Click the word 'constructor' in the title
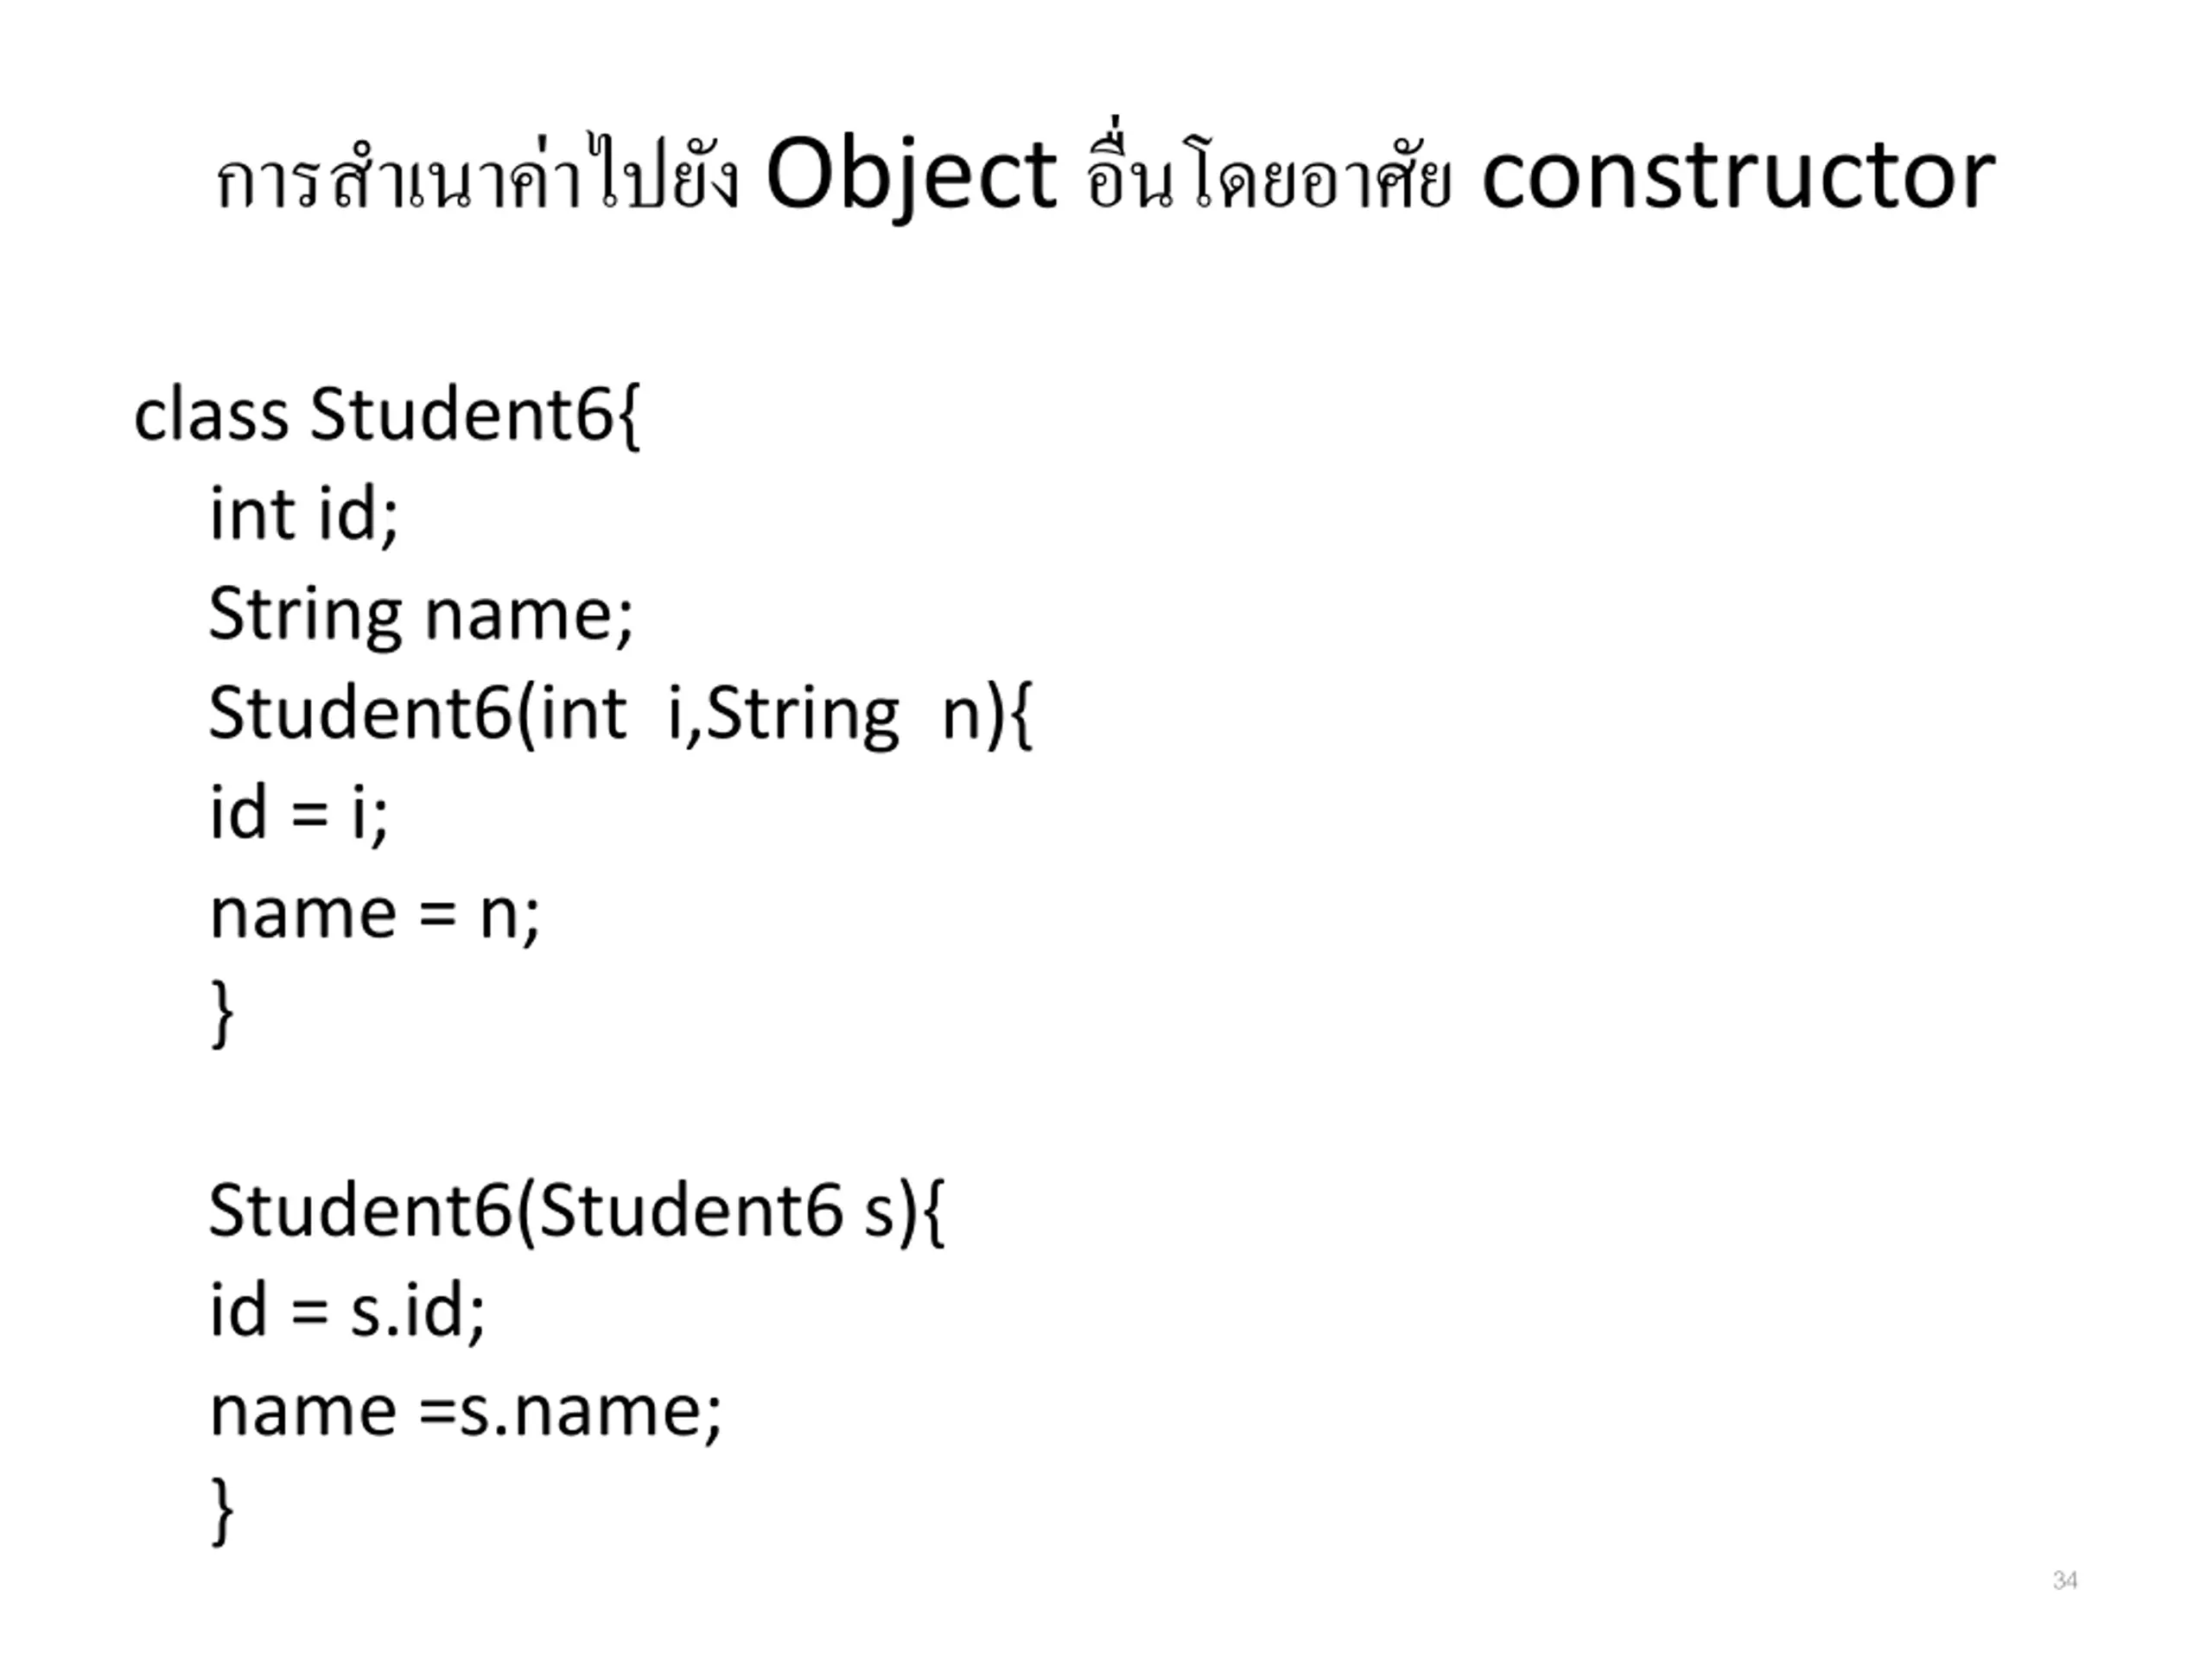The width and height of the screenshot is (2212, 1659). click(x=1739, y=177)
